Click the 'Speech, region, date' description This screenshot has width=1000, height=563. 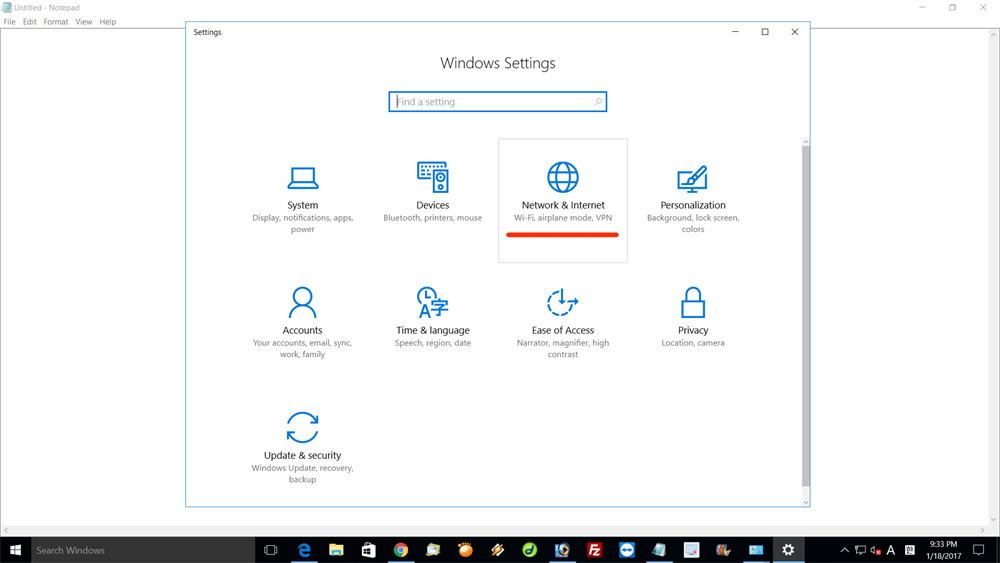coord(432,343)
